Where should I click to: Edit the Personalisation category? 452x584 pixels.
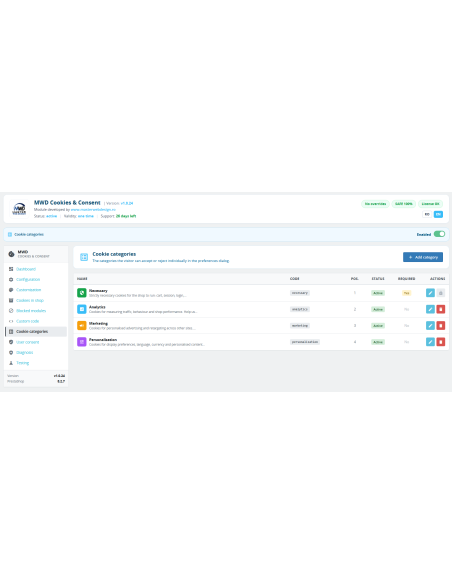(x=430, y=342)
